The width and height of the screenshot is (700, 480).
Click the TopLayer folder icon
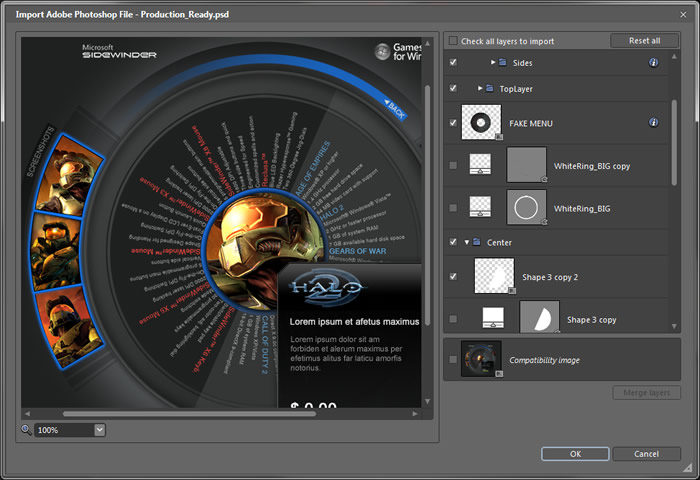[490, 88]
